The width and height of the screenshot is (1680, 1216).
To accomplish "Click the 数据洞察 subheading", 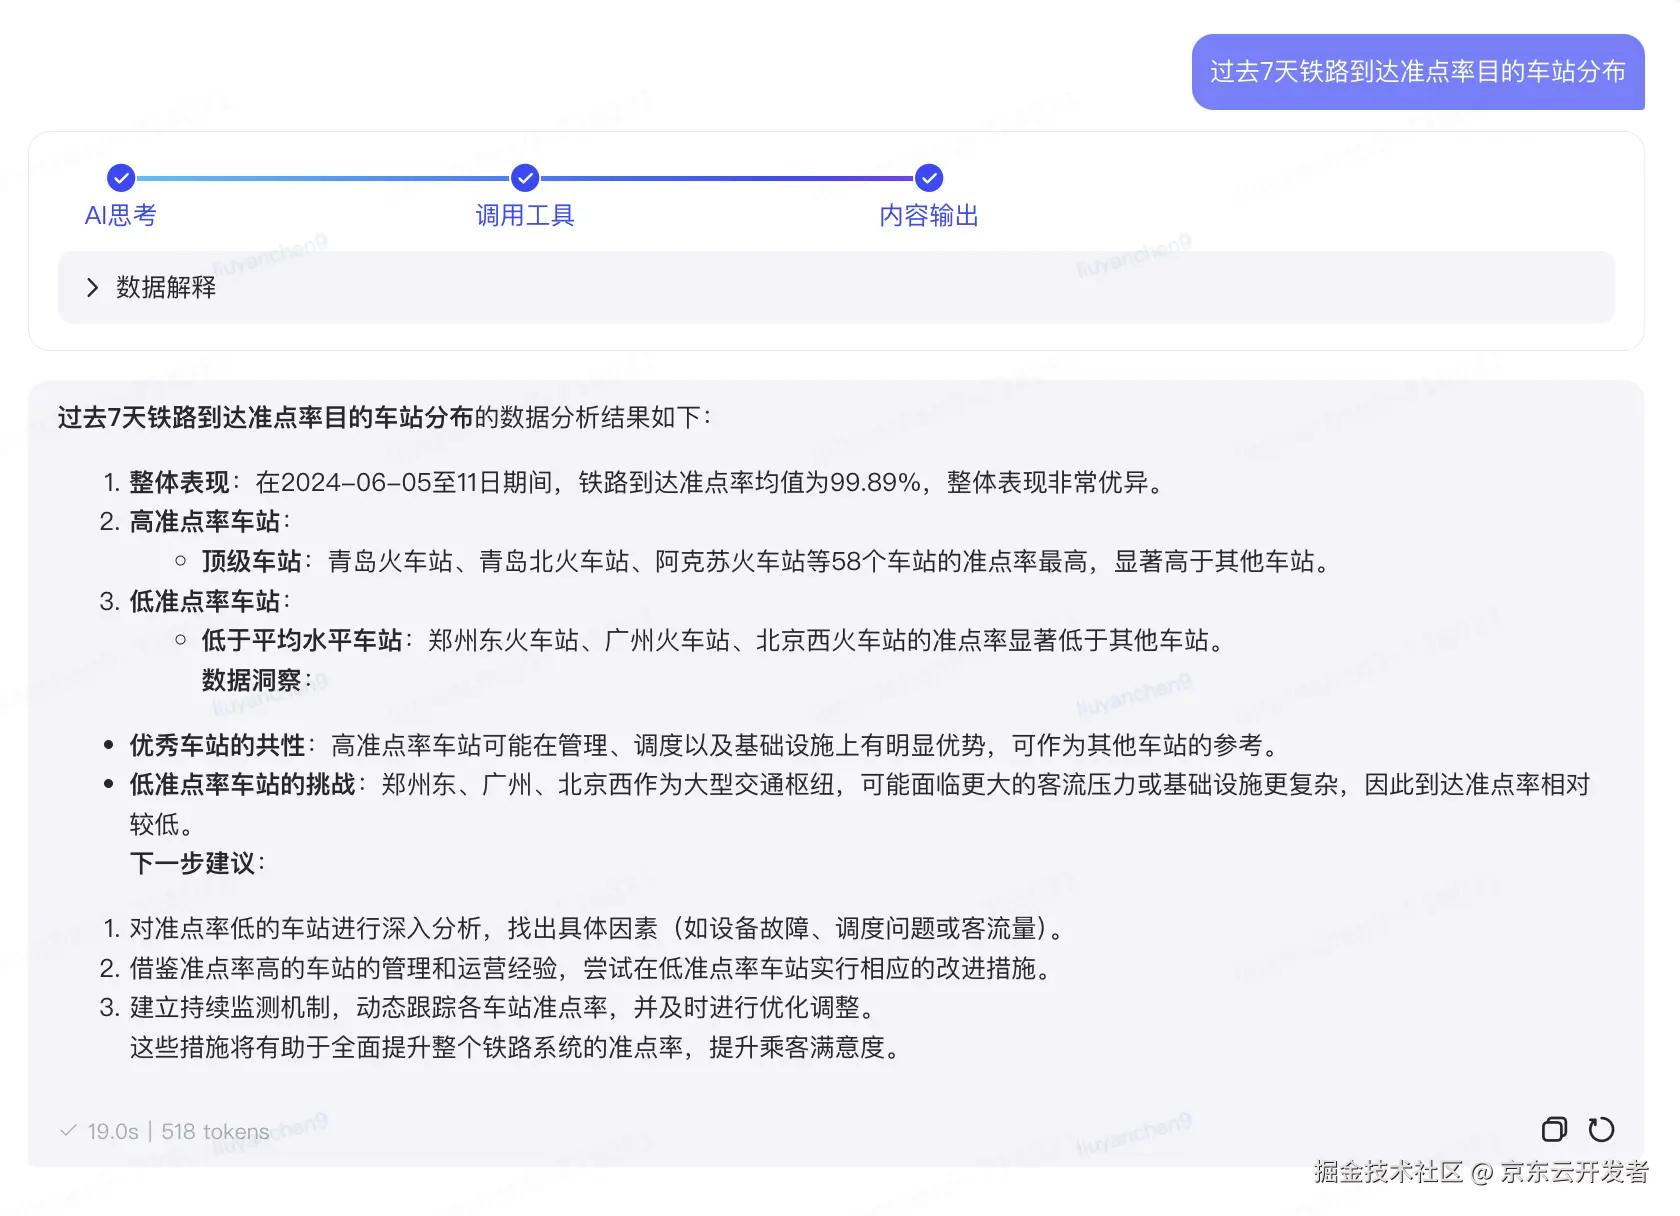I will point(256,681).
